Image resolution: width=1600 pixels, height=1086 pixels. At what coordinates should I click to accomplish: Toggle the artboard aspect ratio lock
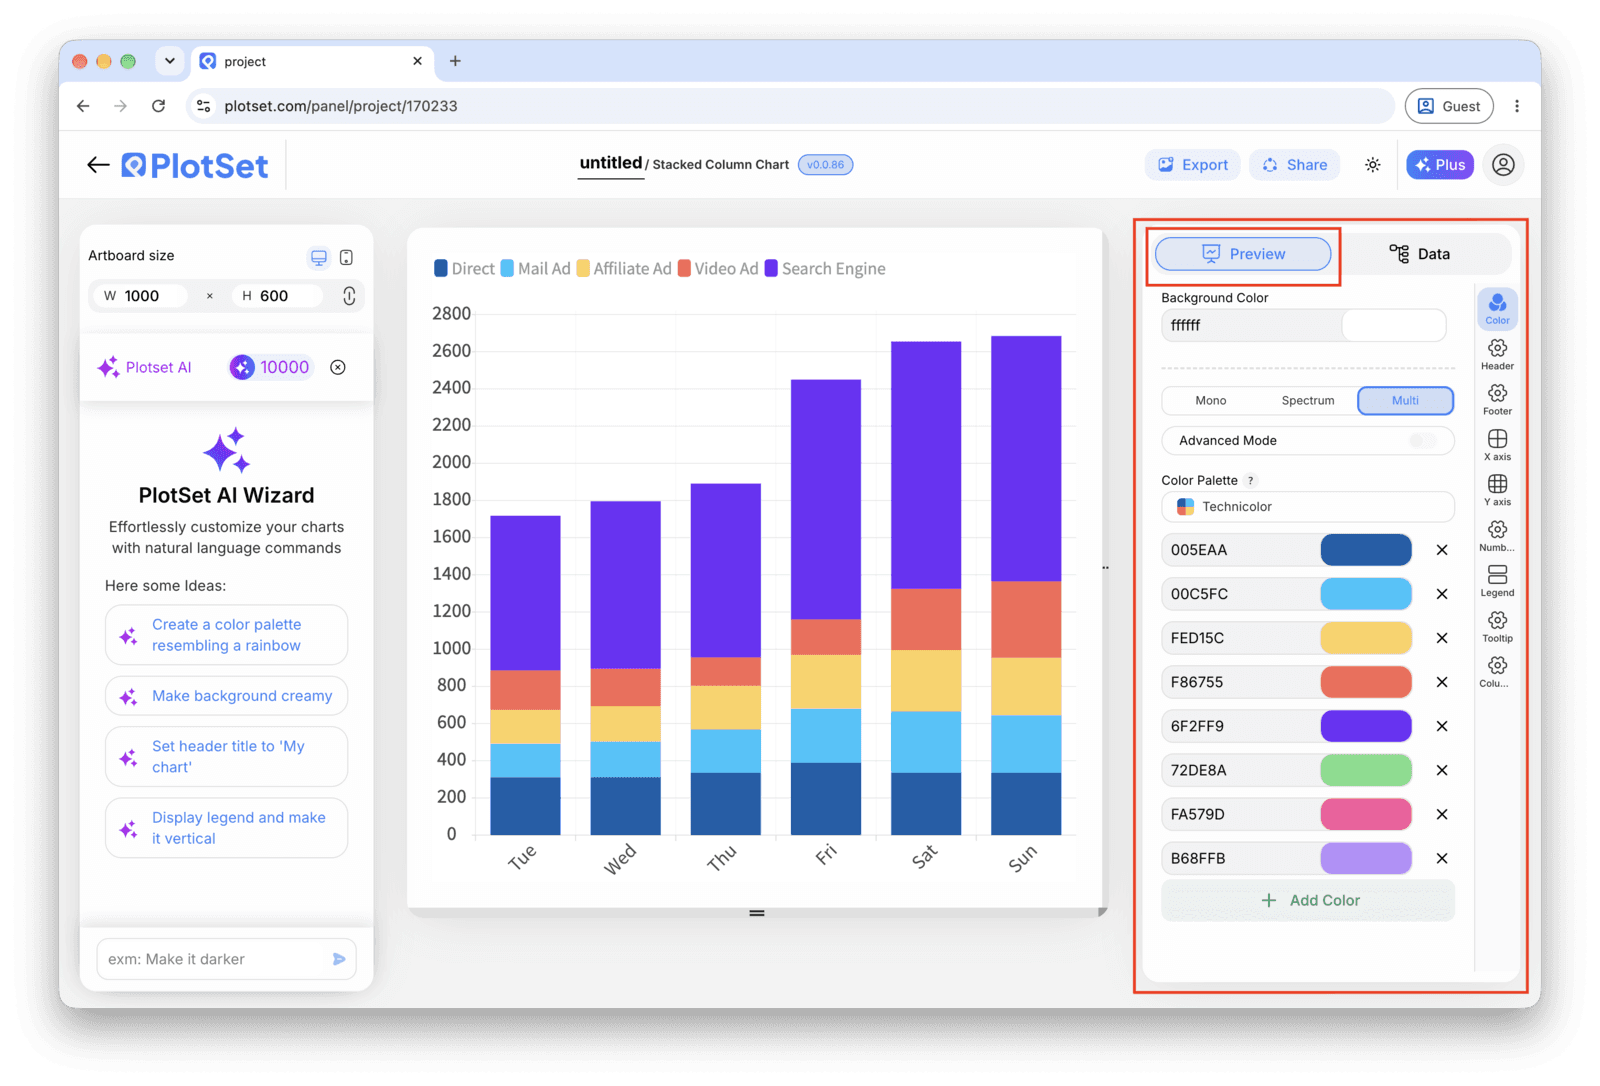click(x=349, y=296)
